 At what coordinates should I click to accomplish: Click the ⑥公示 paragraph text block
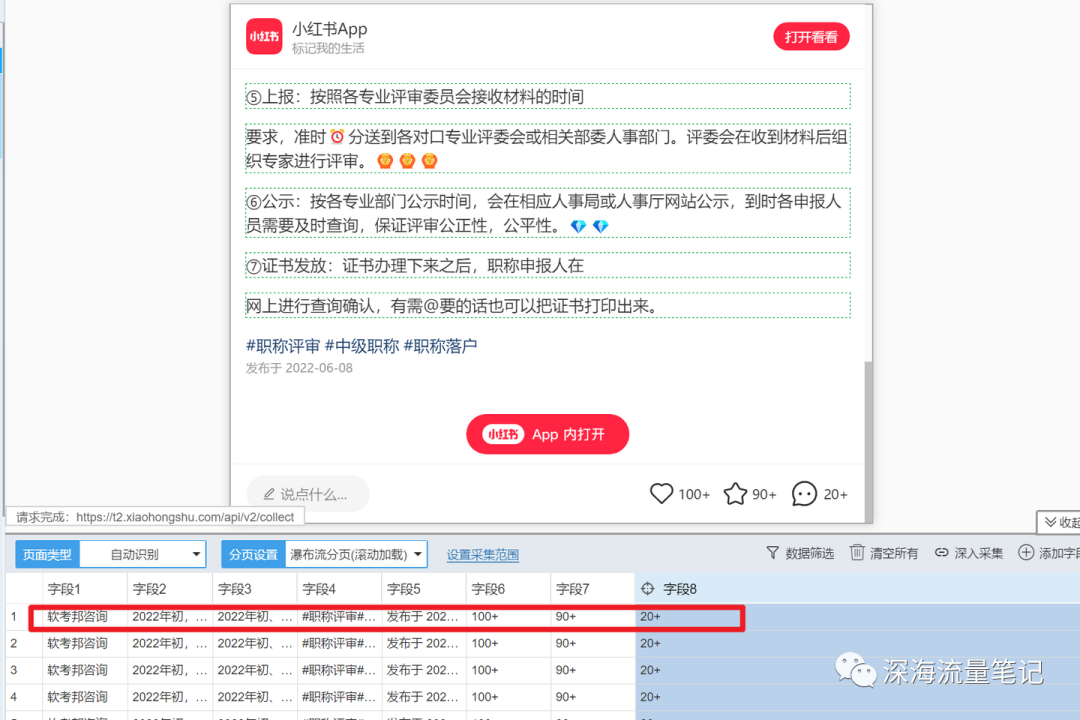[548, 213]
